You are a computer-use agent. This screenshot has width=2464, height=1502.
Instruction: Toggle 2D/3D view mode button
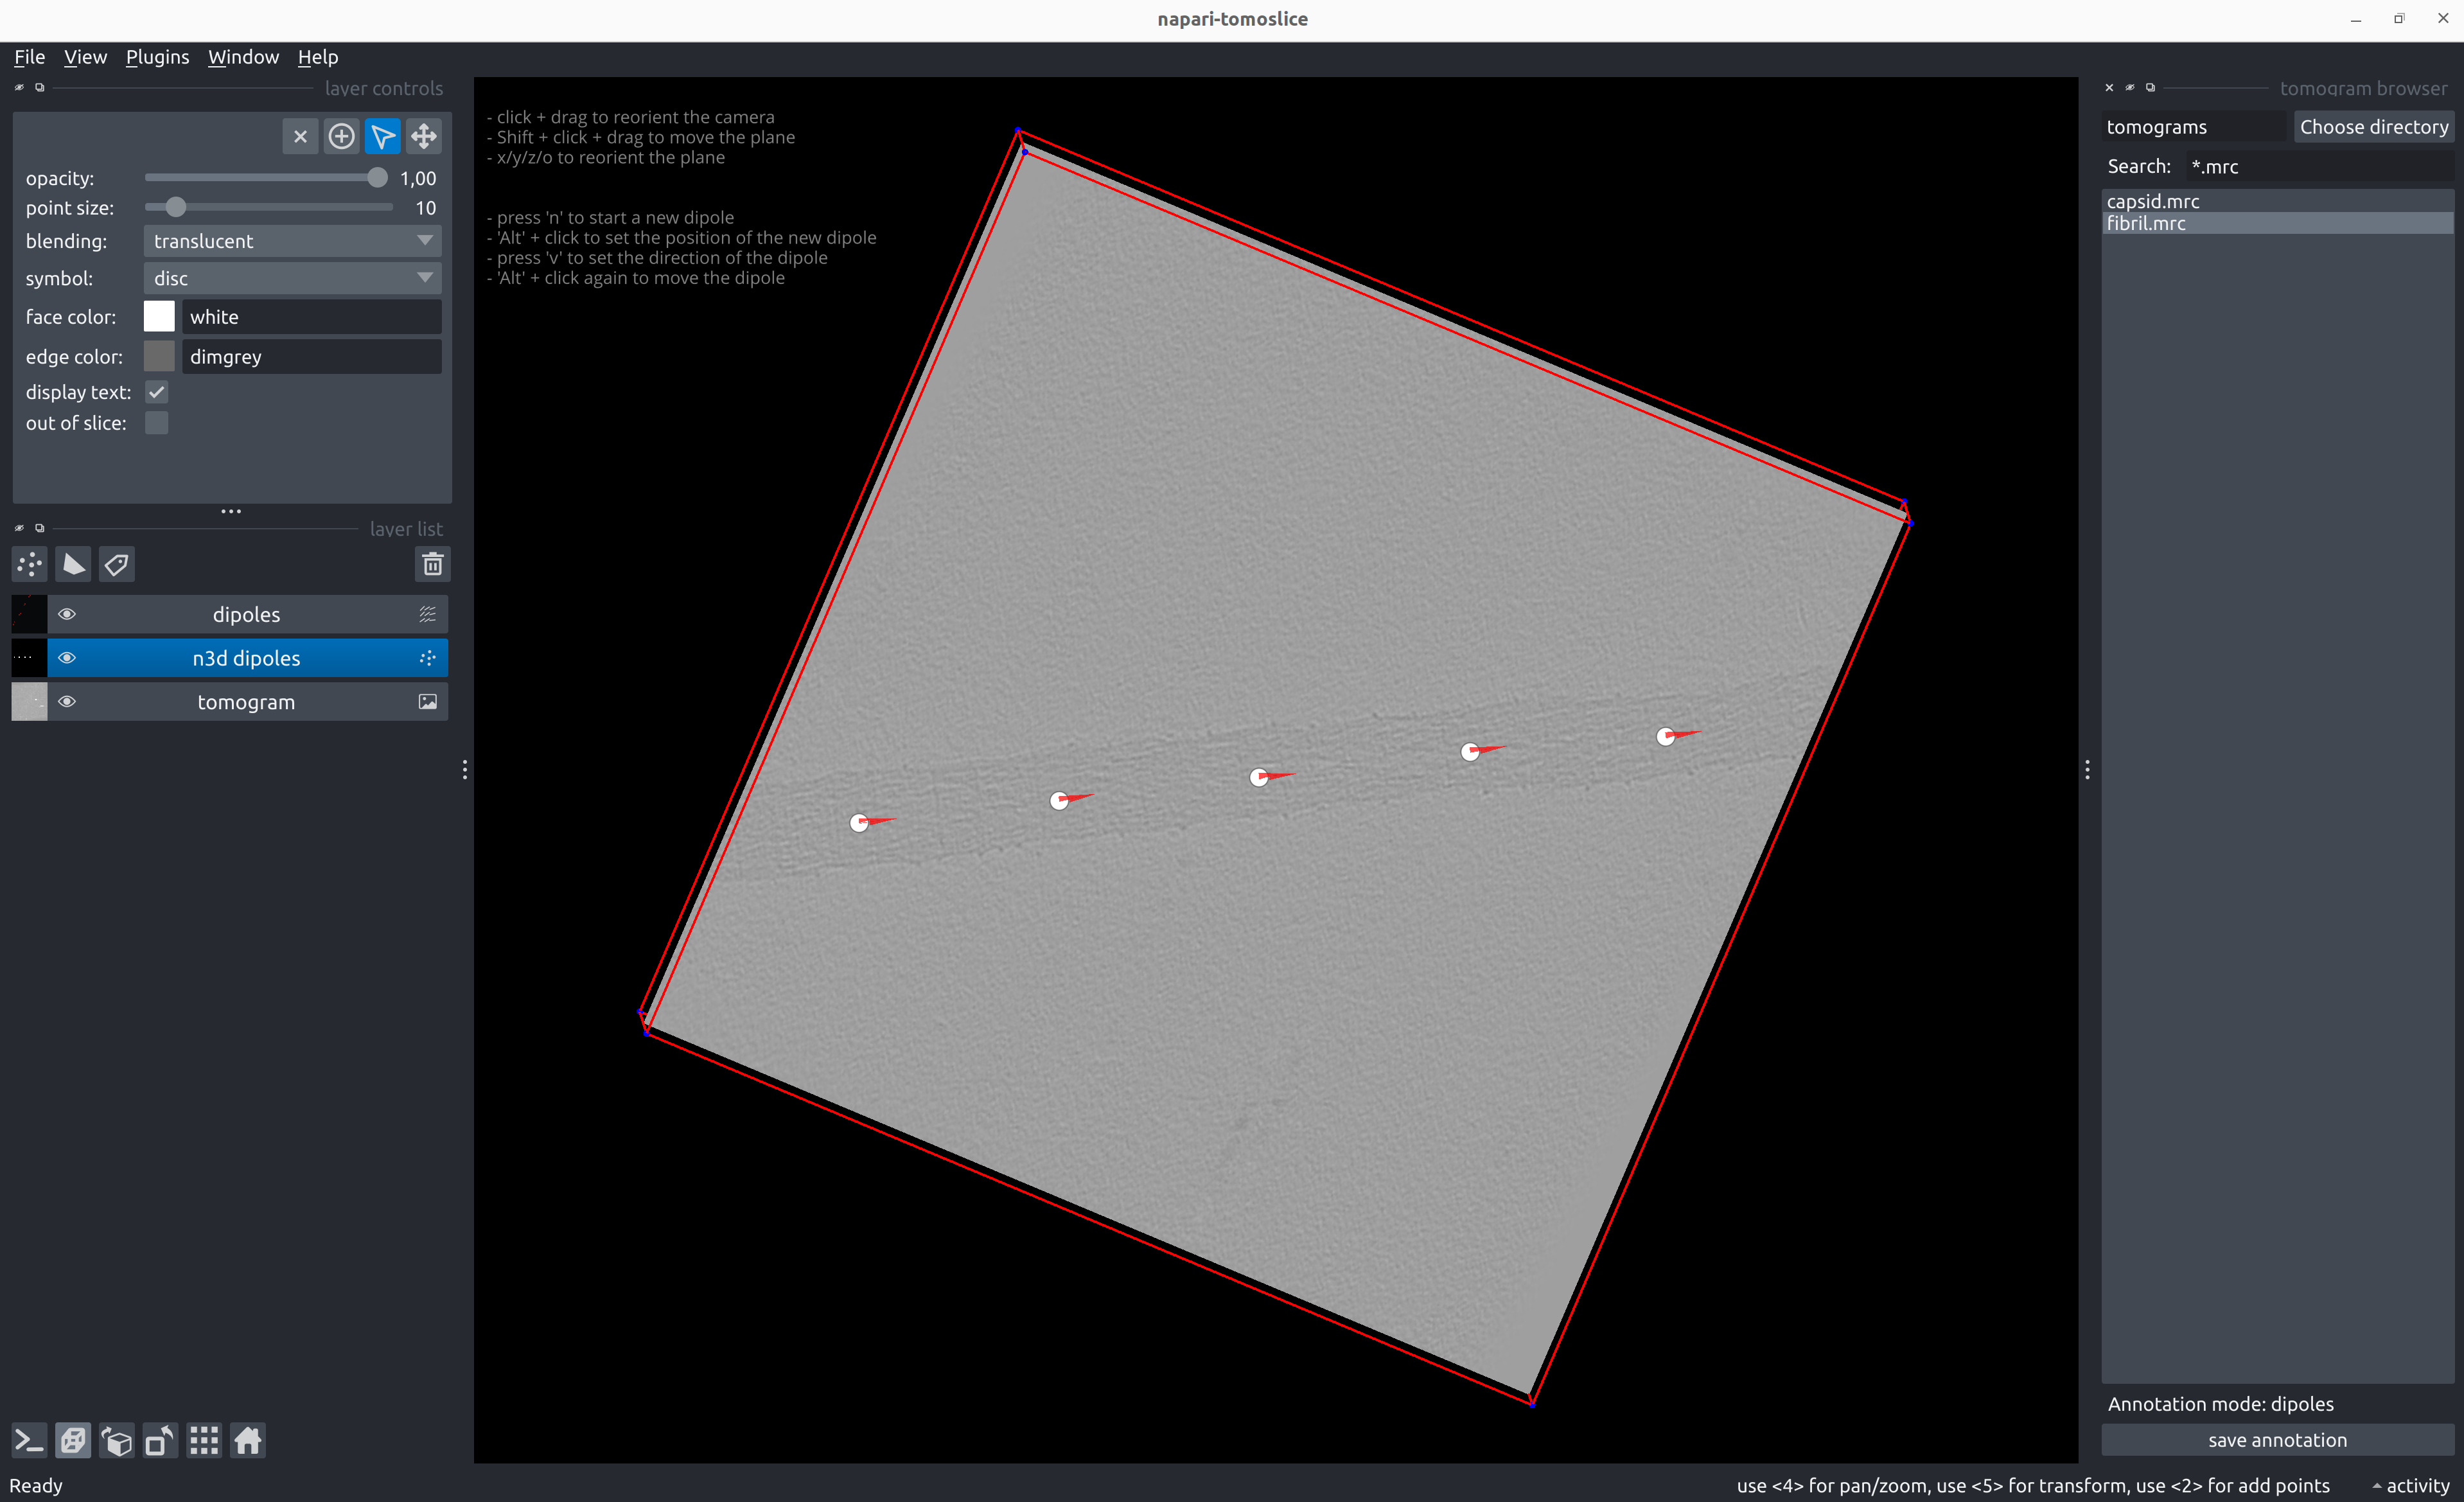tap(73, 1440)
